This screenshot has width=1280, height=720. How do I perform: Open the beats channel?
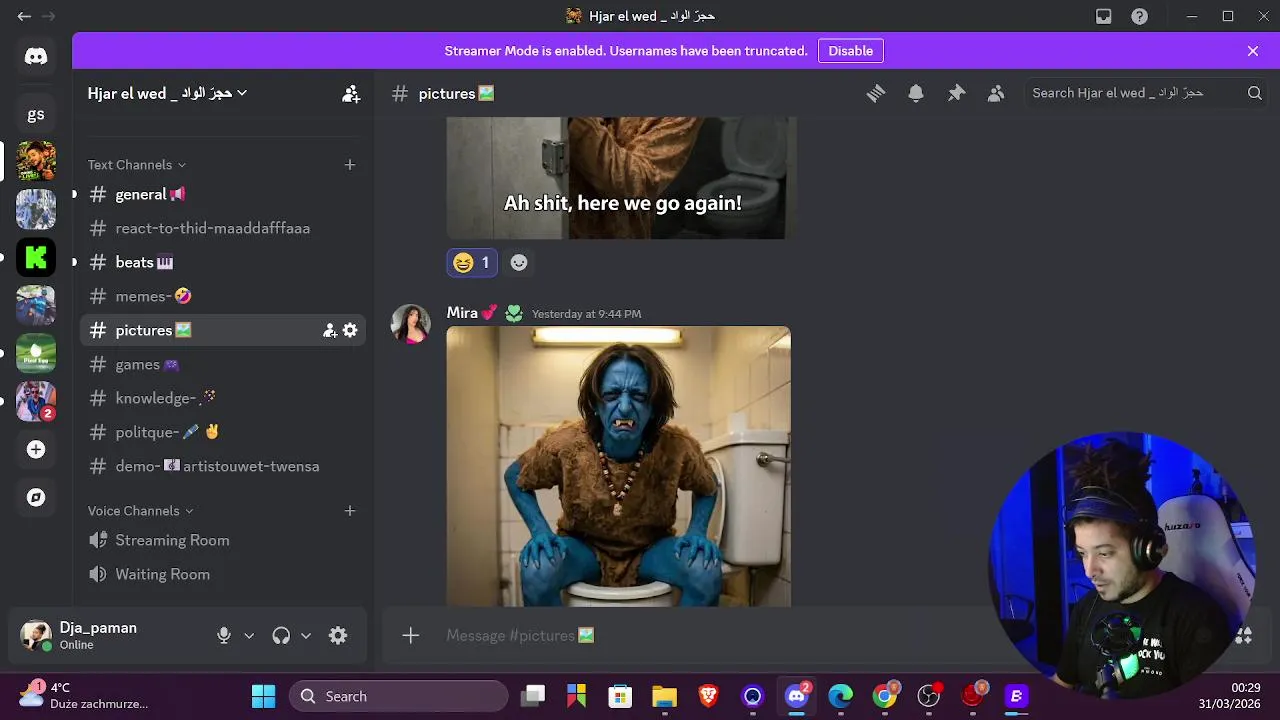coord(223,262)
